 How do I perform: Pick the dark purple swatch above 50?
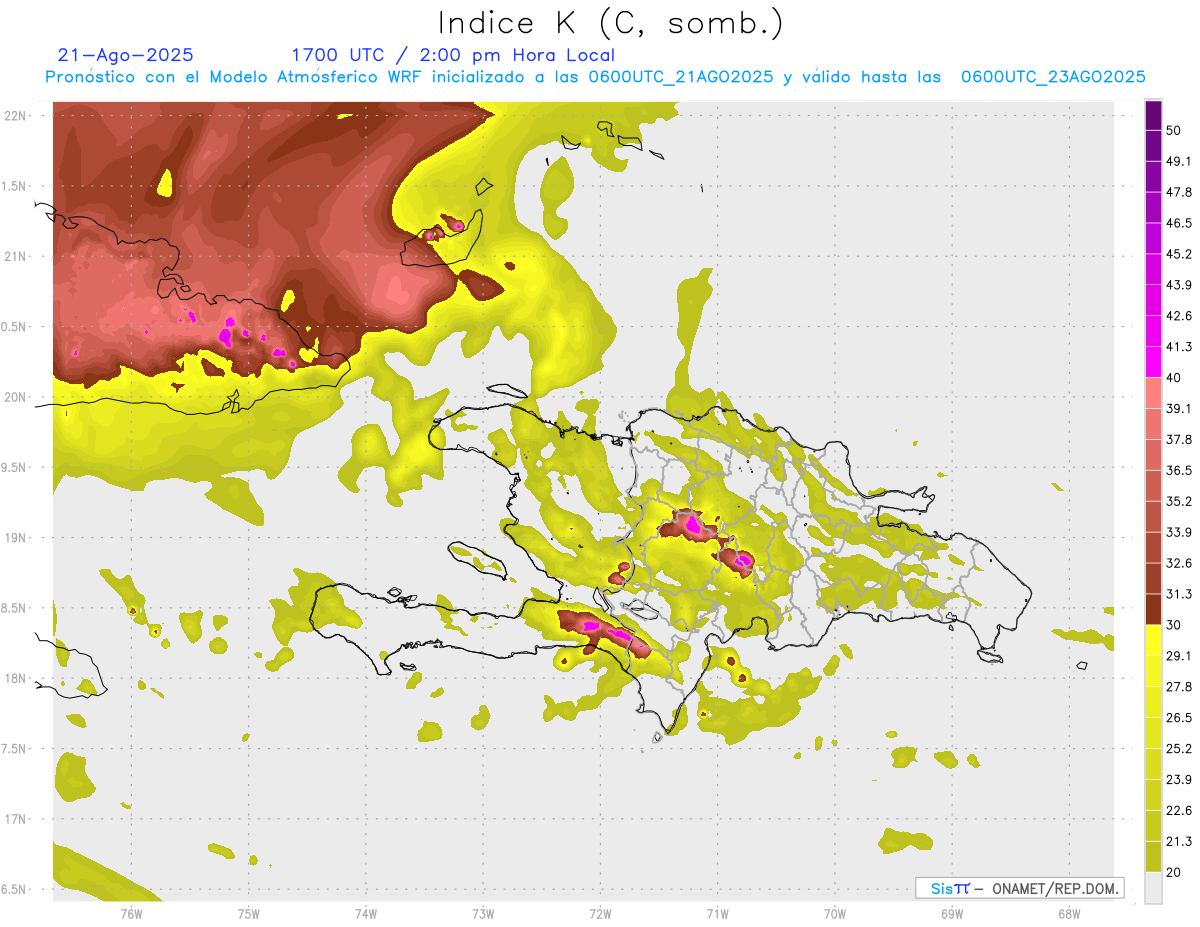1153,115
